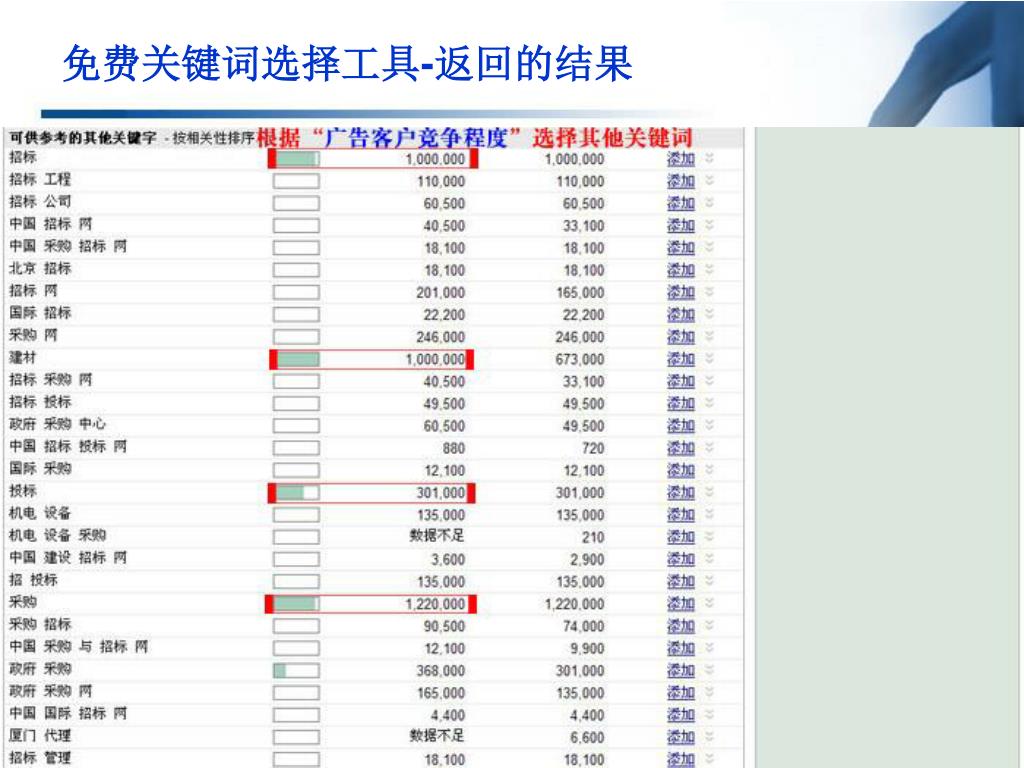Select the keyword text 政府 采购 中心
This screenshot has height=768, width=1024.
point(57,424)
